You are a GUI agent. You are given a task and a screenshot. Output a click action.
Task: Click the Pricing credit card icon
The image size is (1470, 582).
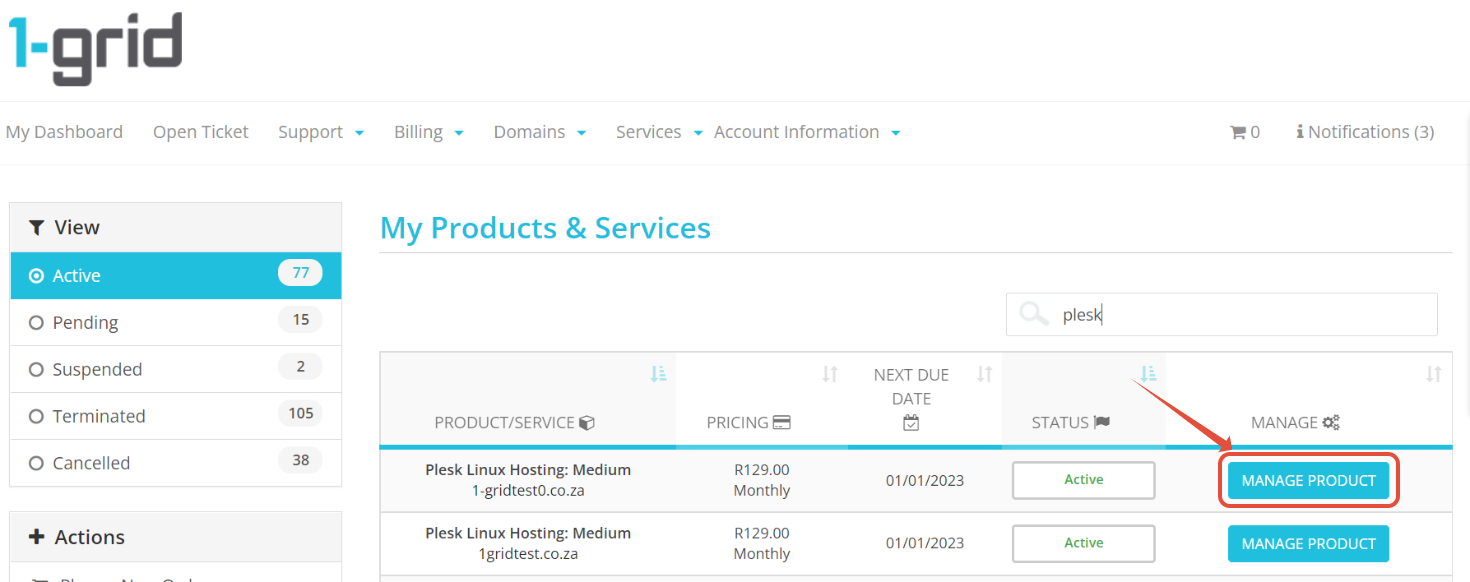[x=782, y=423]
